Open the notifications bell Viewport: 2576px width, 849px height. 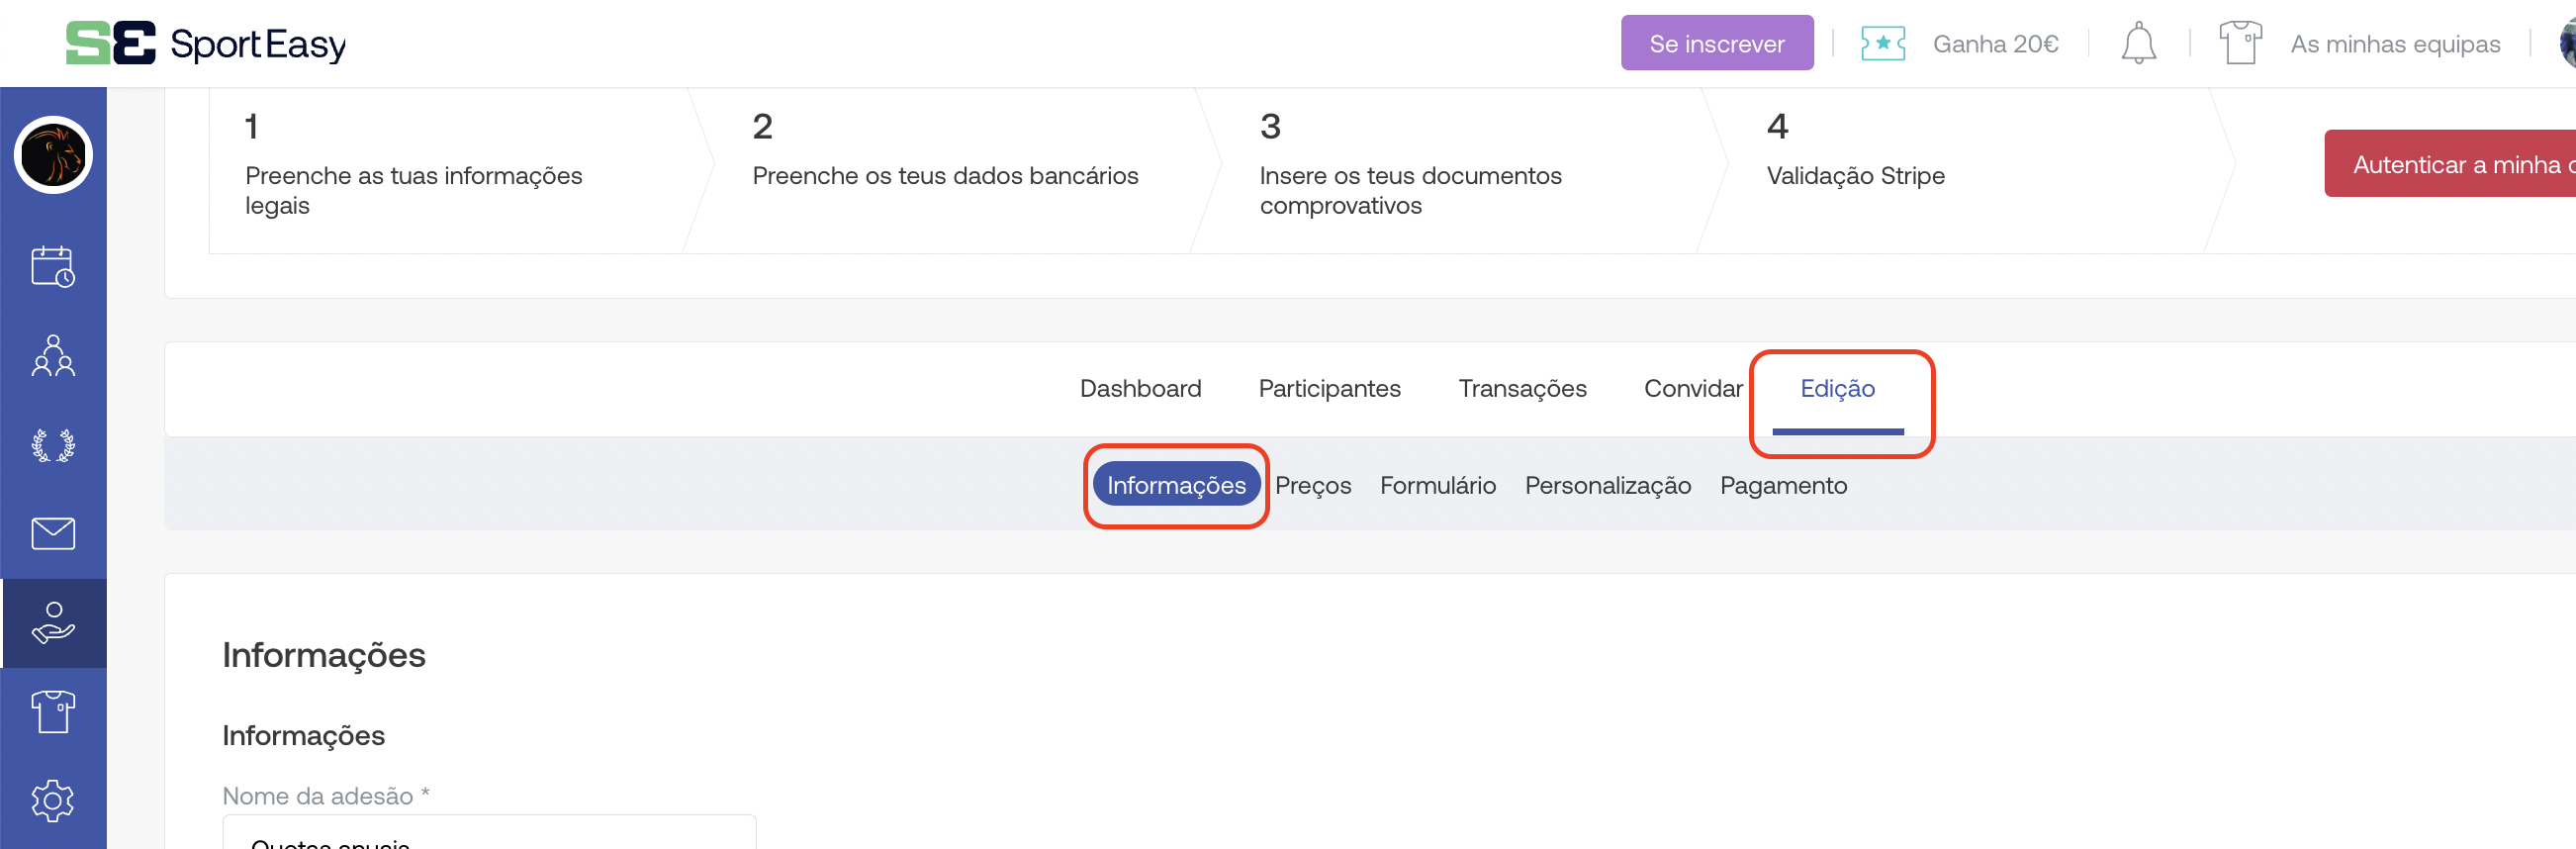coord(2138,44)
